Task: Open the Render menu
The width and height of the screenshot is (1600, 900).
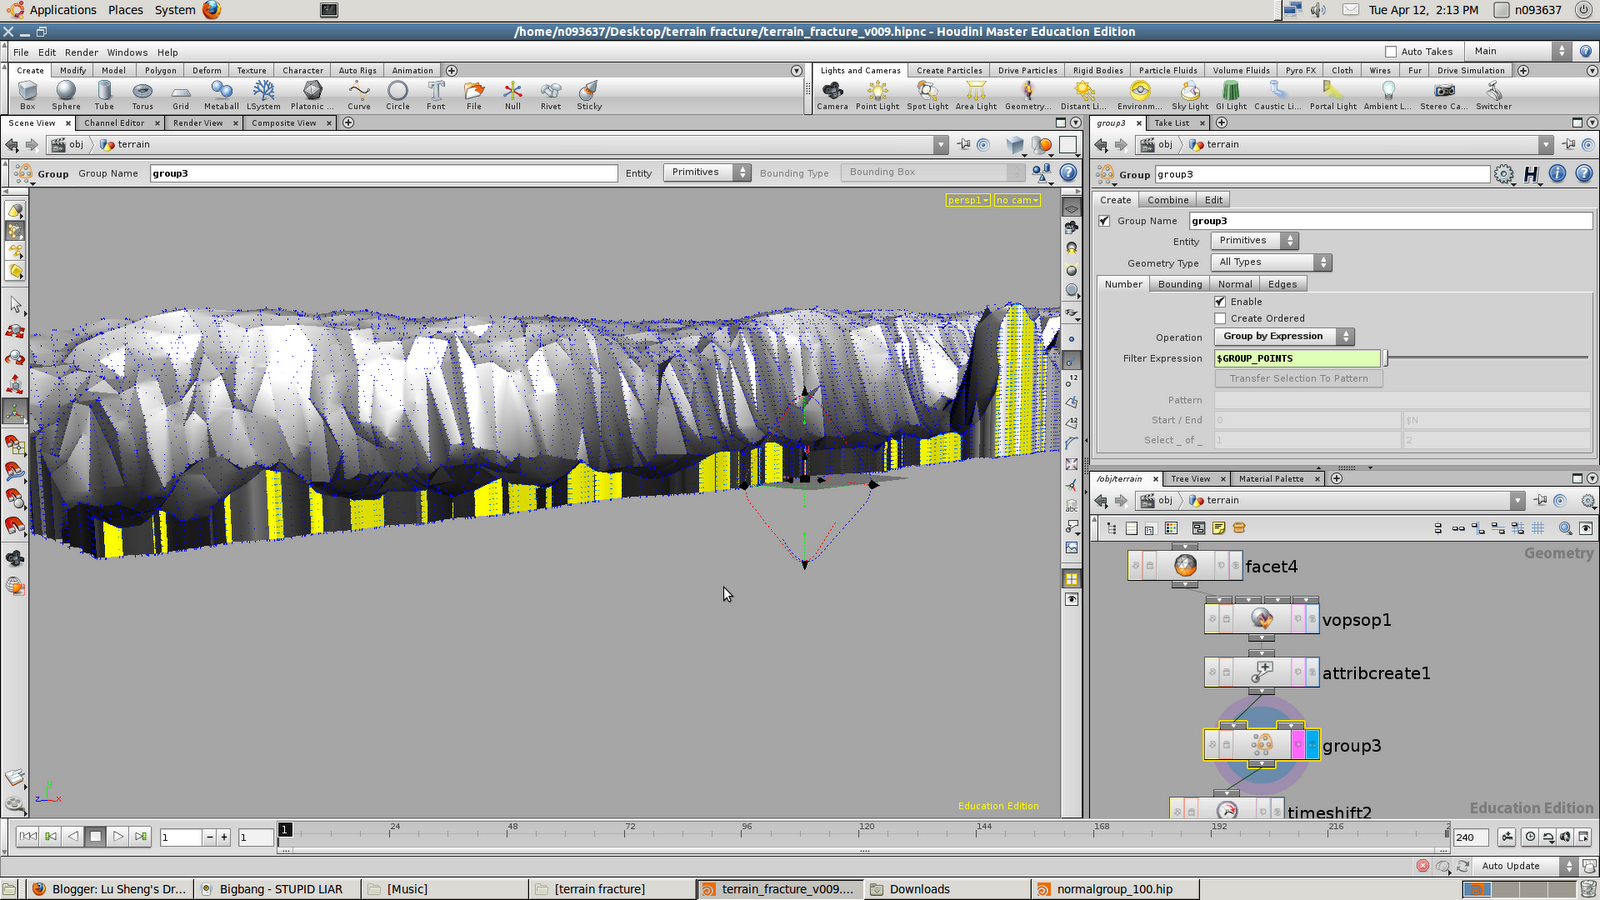Action: [x=82, y=52]
